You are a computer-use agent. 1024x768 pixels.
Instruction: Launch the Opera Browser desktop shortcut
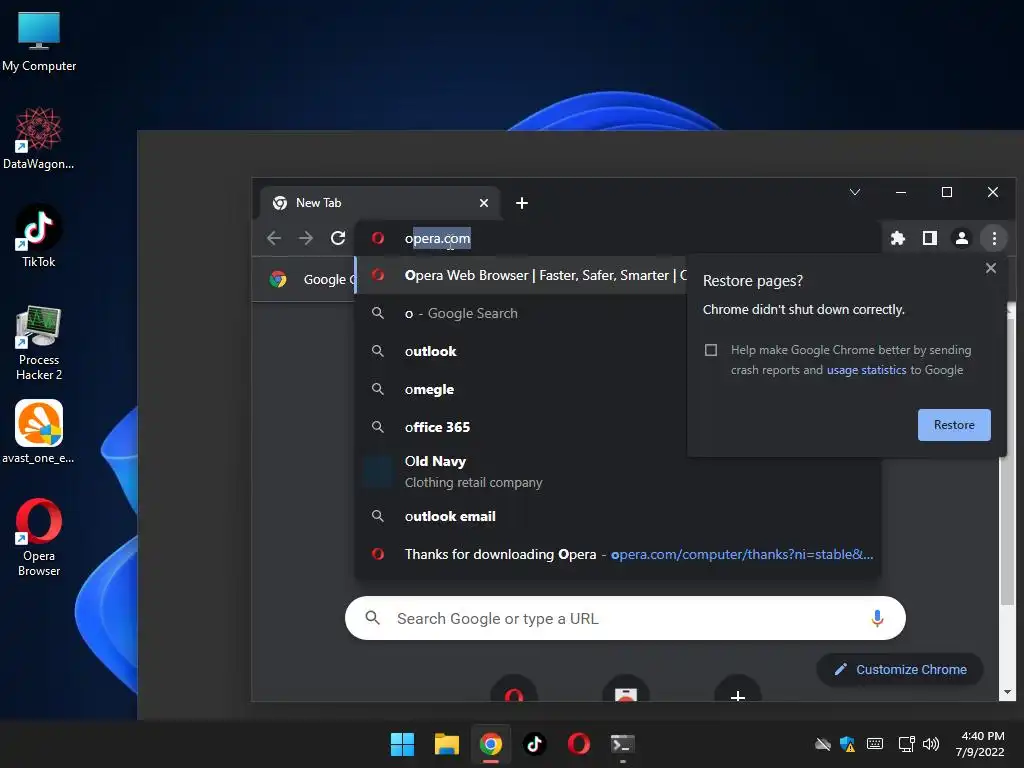tap(39, 537)
